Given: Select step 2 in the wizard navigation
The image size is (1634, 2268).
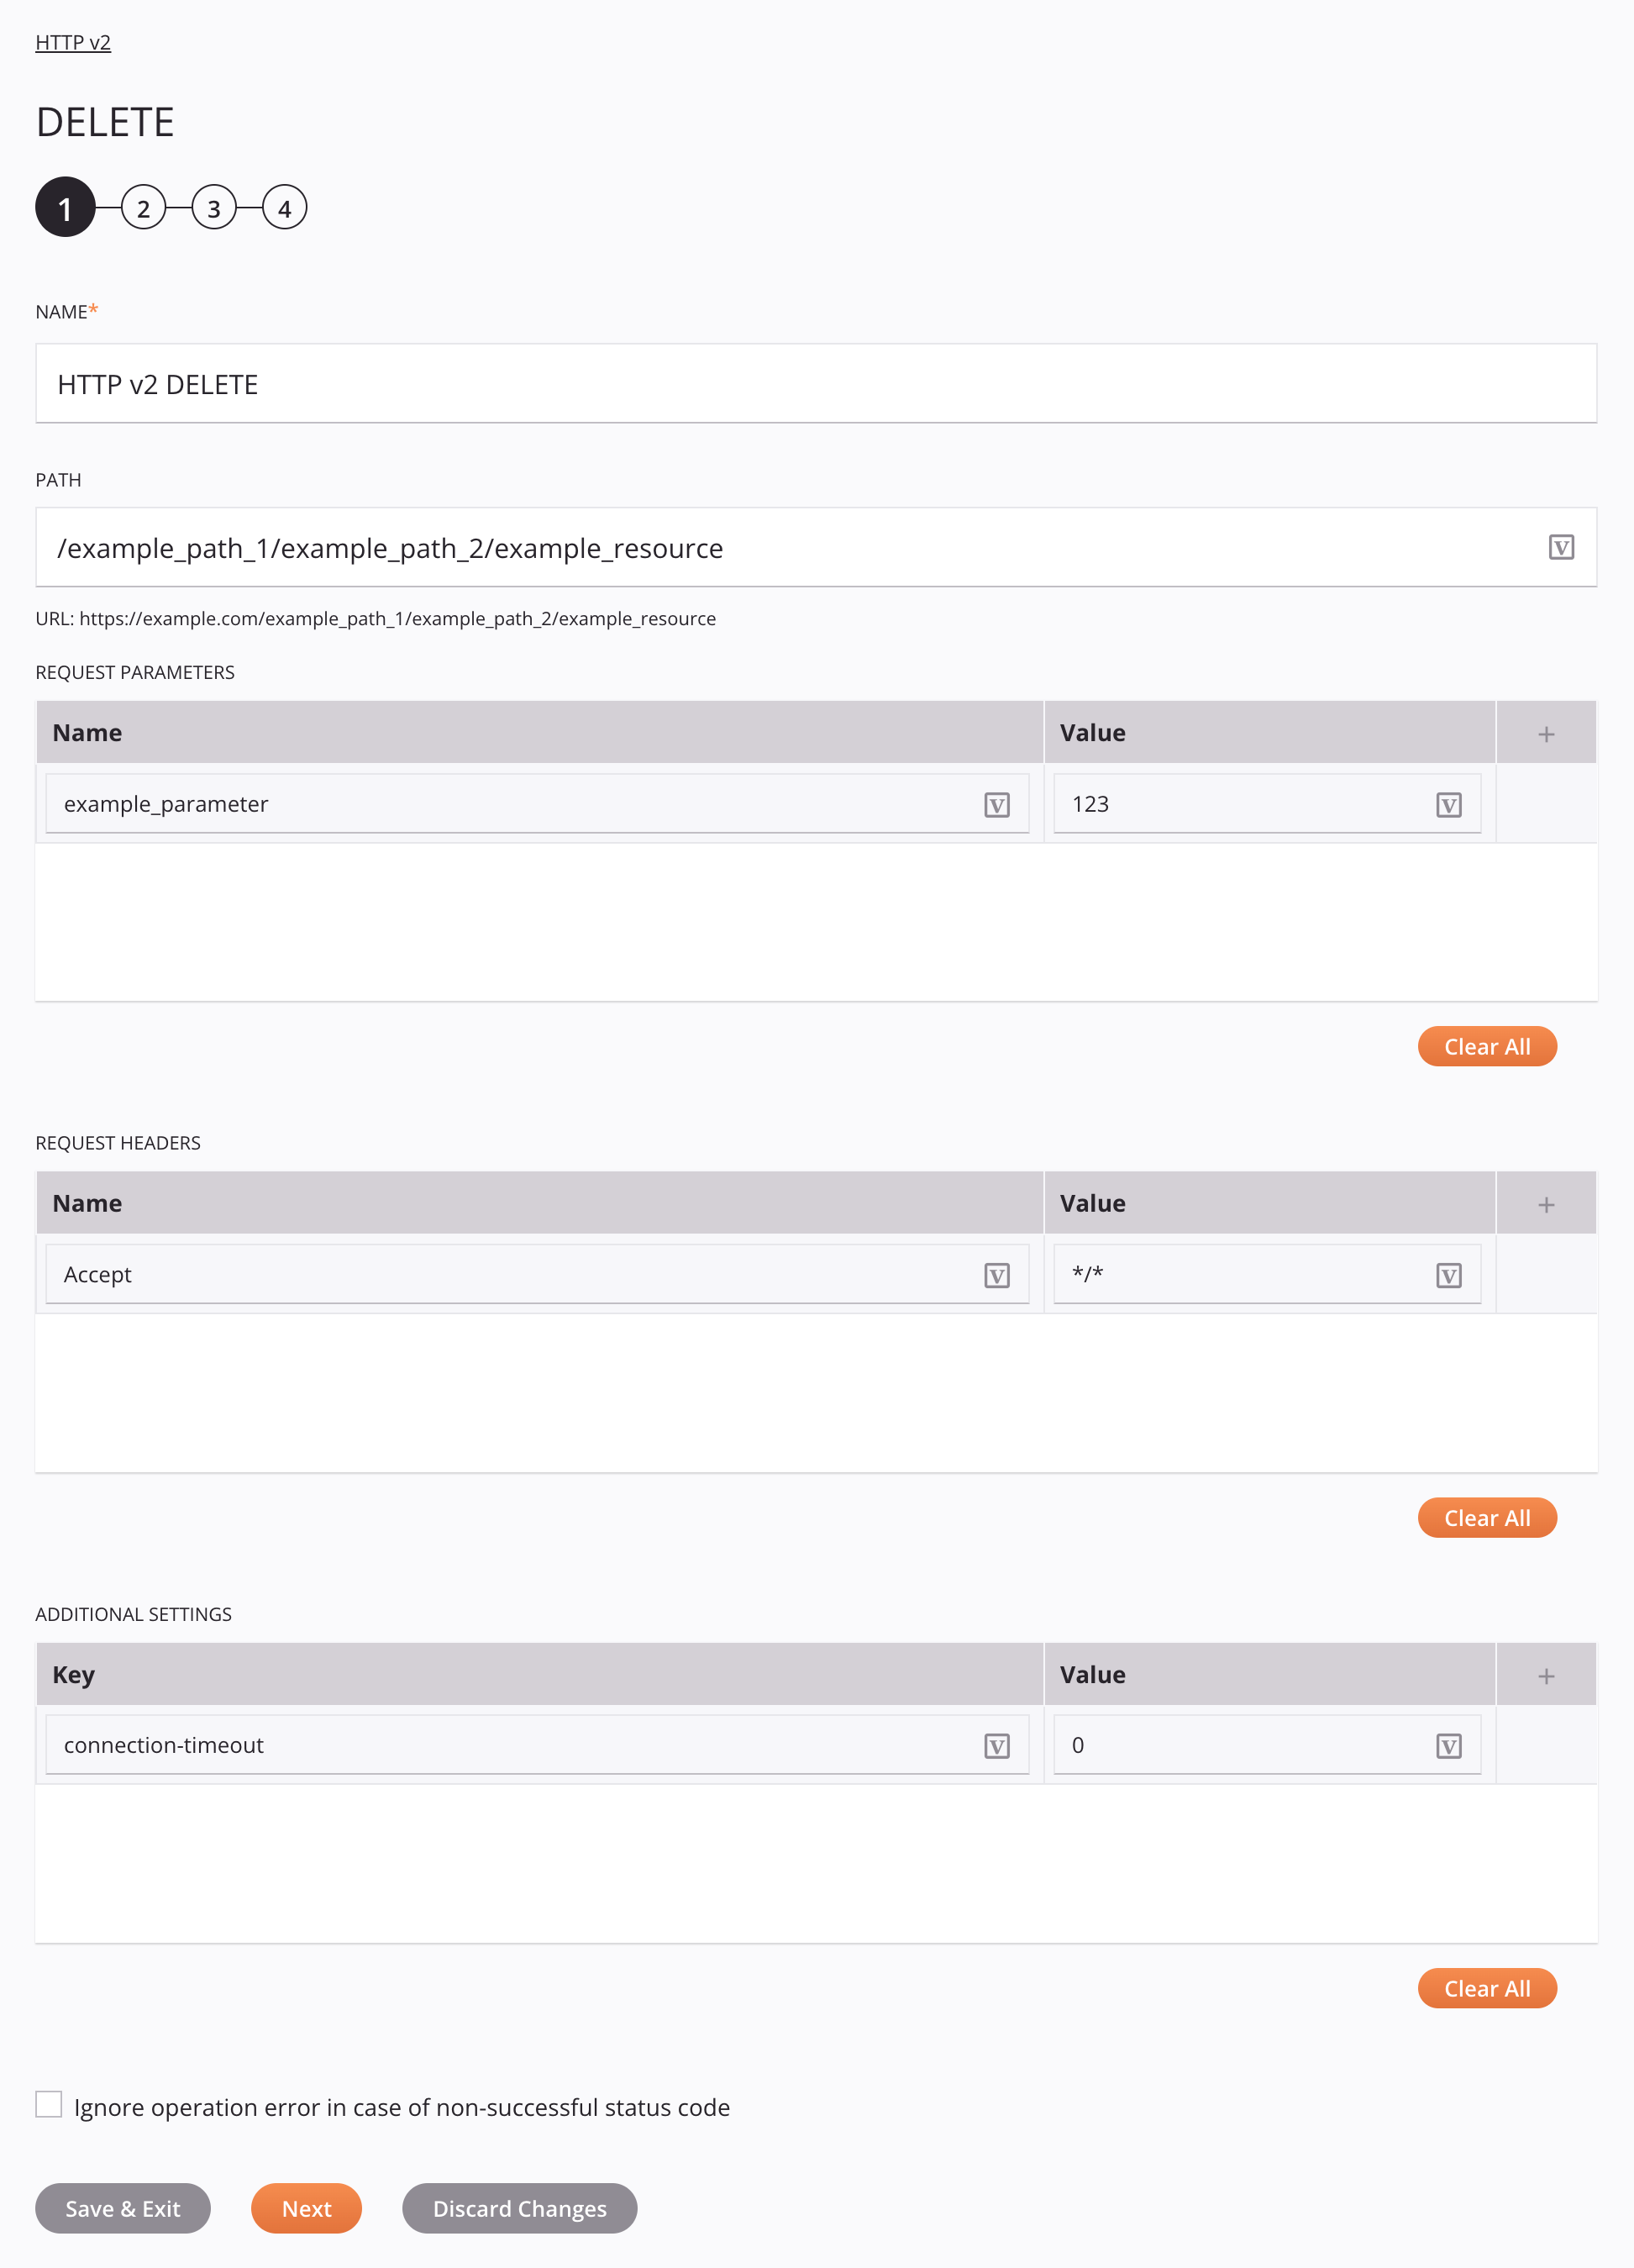Looking at the screenshot, I should coord(143,208).
